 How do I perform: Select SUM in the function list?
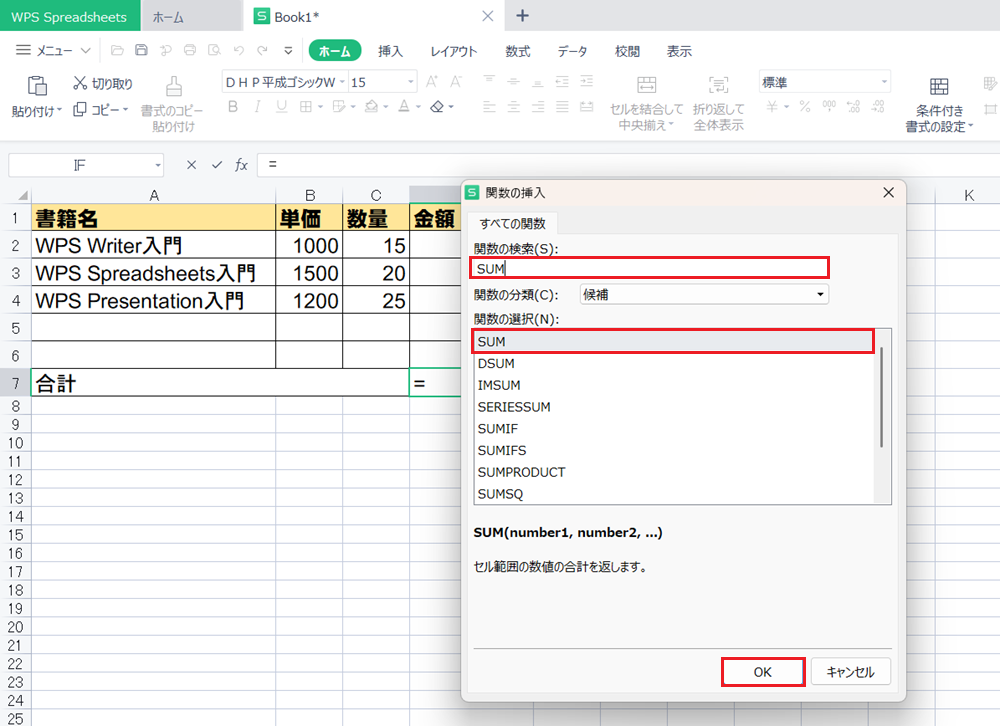click(x=673, y=341)
